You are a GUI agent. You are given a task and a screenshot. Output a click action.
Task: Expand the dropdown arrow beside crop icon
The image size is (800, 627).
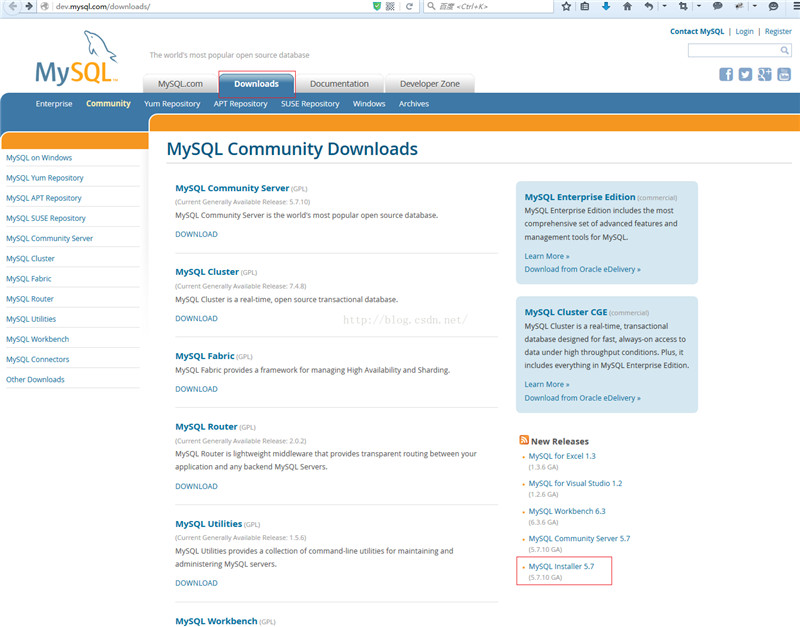[x=699, y=6]
